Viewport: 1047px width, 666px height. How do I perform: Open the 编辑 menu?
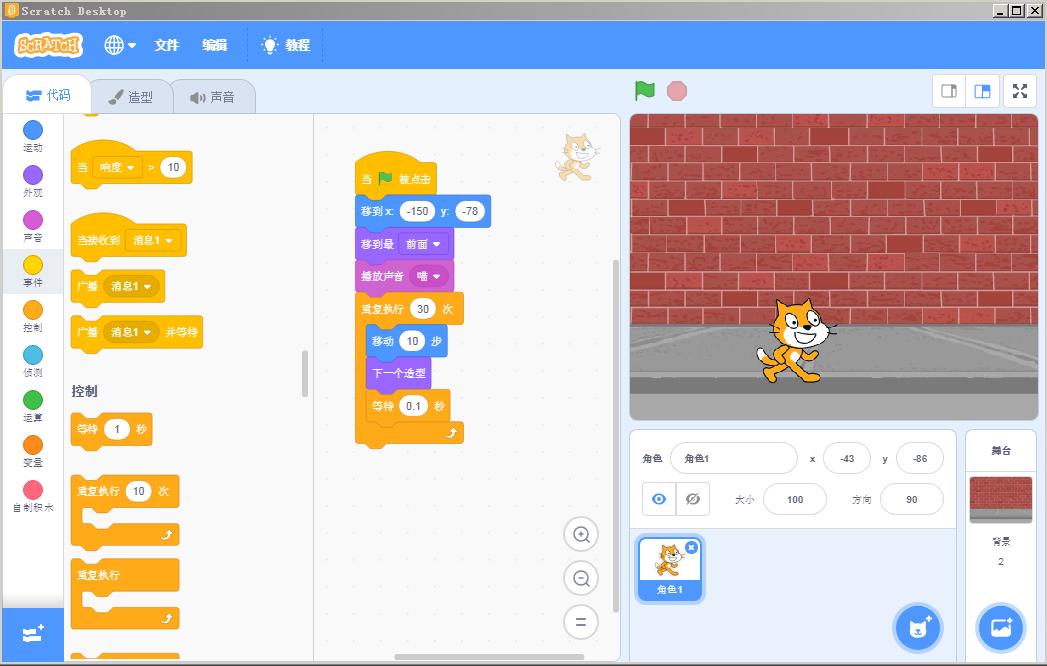pos(214,45)
